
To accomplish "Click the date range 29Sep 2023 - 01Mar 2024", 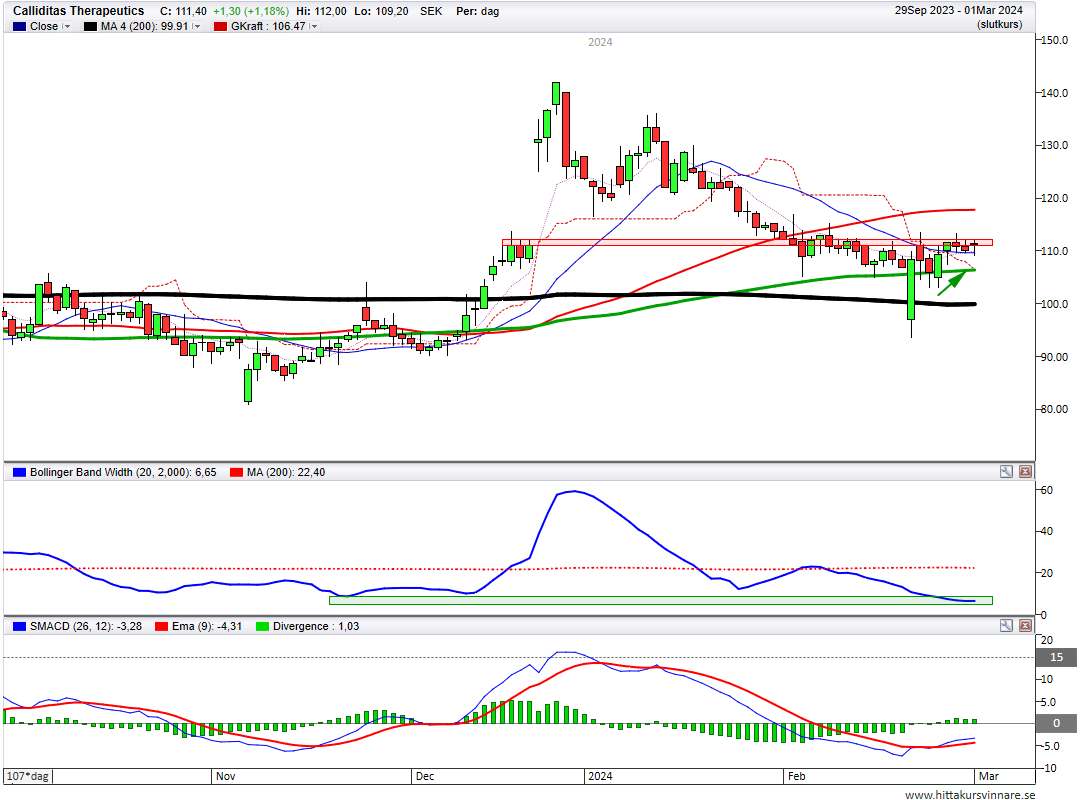I will (x=959, y=10).
